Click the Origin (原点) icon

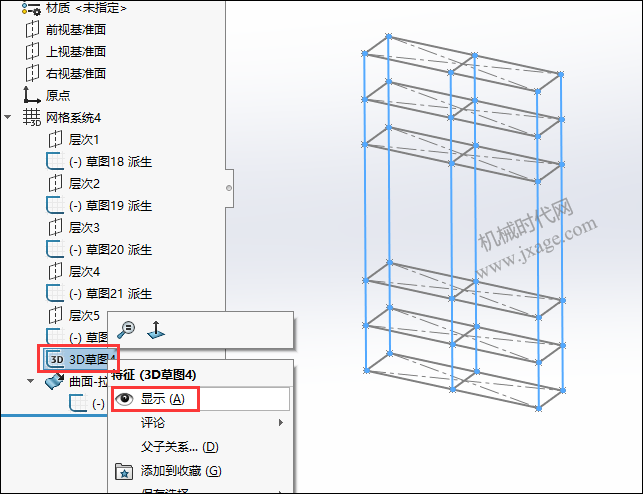32,95
